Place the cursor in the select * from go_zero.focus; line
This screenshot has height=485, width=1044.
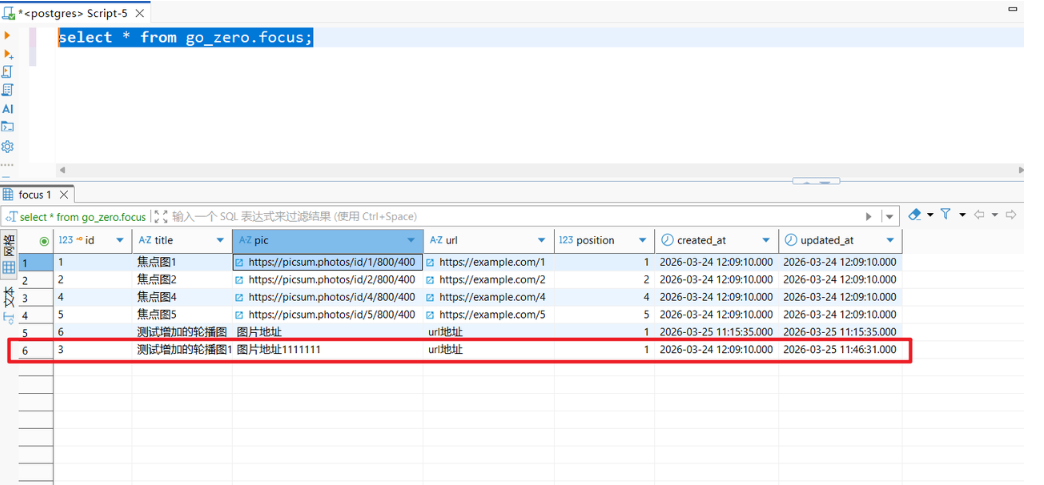click(185, 37)
